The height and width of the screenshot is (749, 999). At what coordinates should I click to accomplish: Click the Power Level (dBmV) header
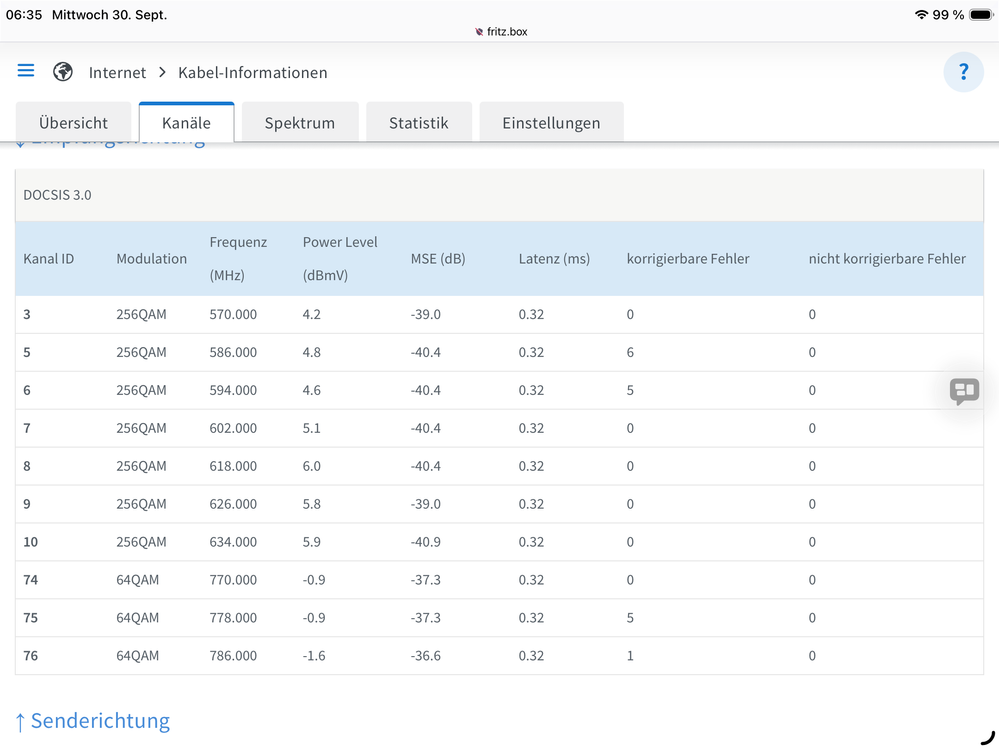pos(340,259)
